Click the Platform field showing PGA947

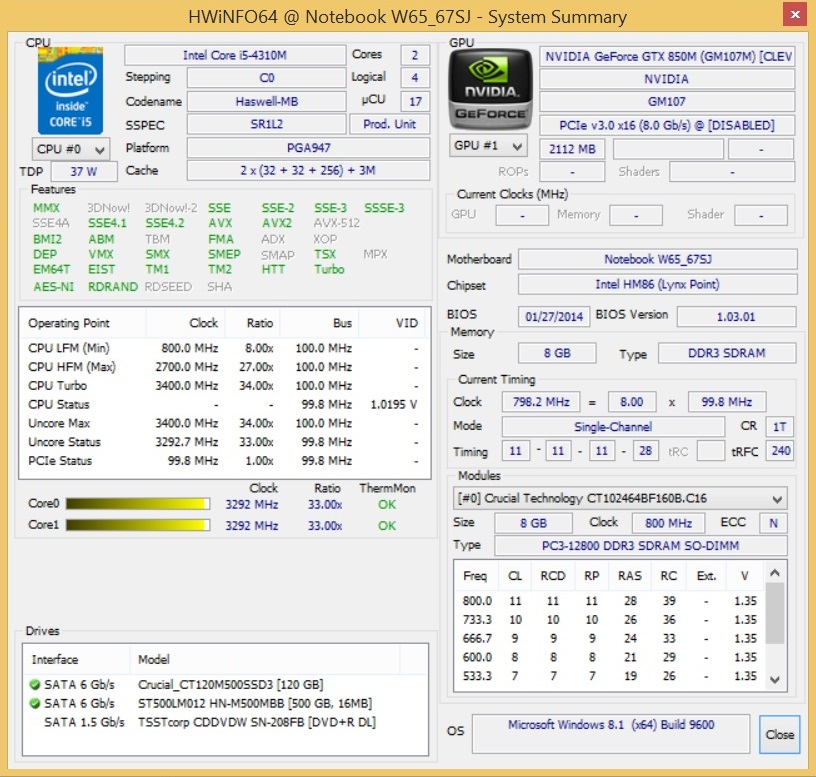click(x=309, y=148)
